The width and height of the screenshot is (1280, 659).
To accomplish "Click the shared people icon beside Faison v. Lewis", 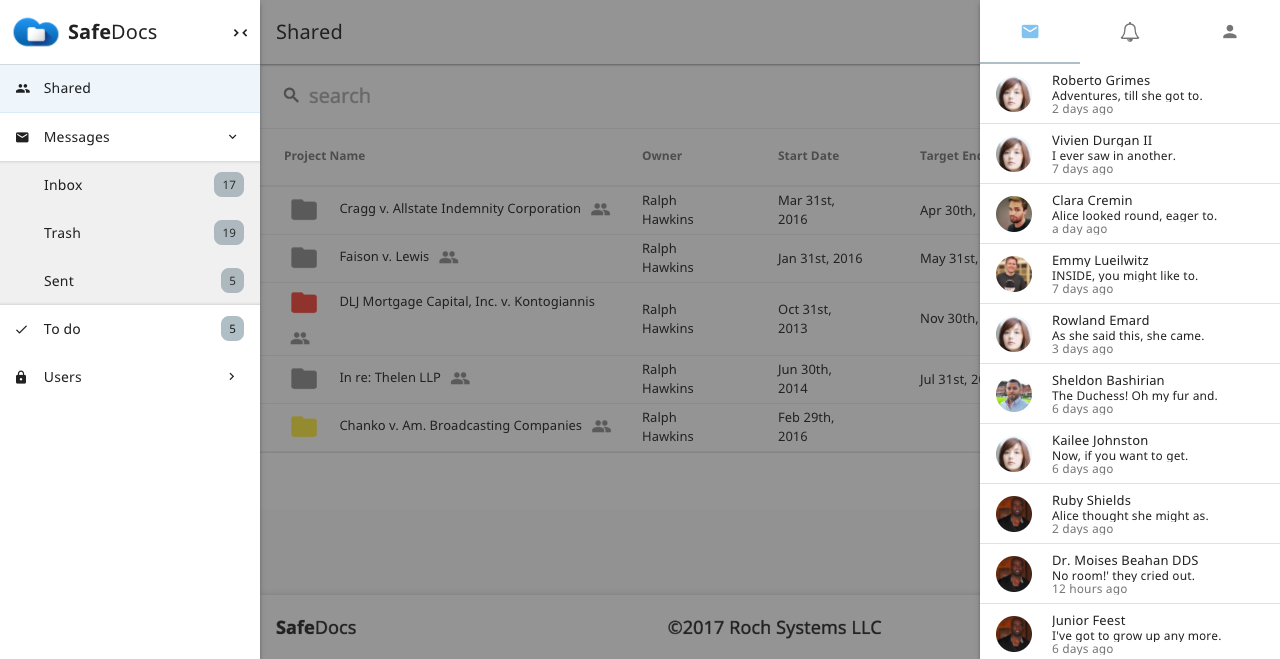I will (449, 257).
